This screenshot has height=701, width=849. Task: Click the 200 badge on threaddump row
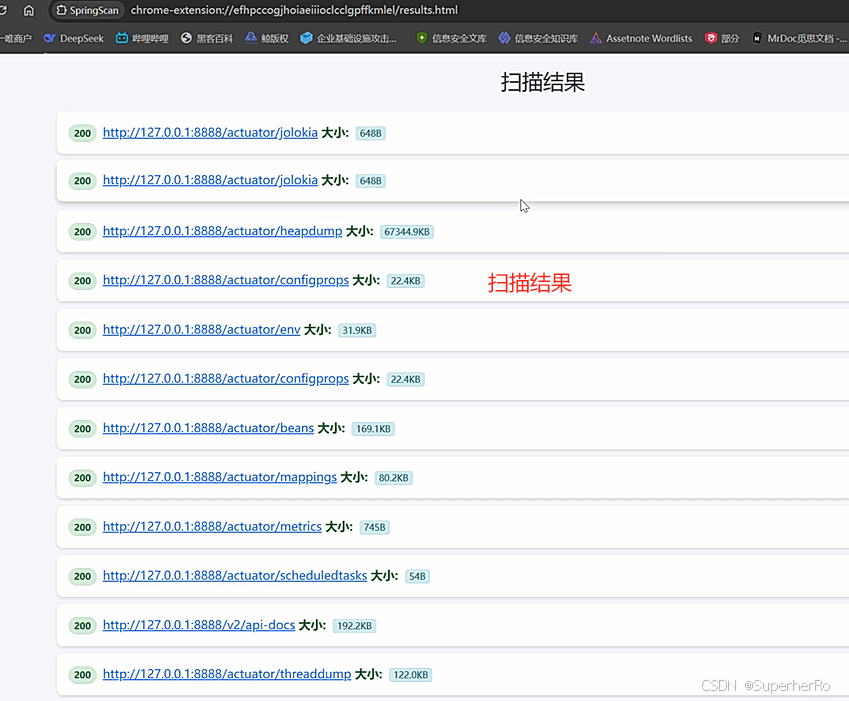click(x=82, y=675)
